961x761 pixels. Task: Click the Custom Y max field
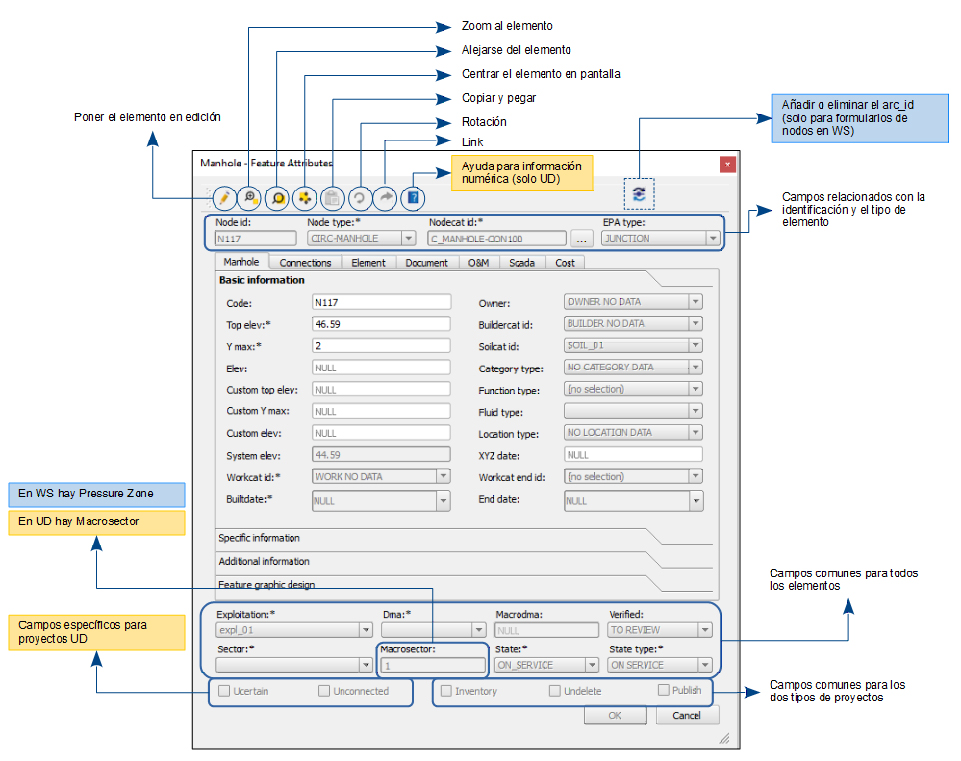click(381, 411)
